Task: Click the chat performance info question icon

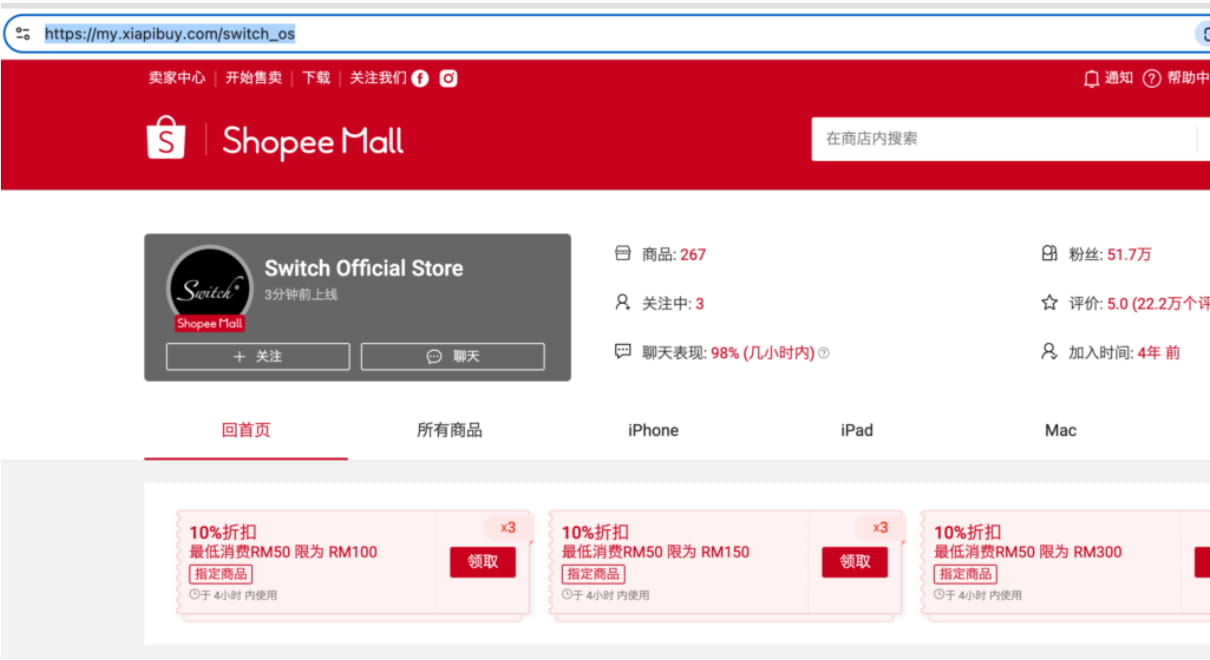Action: tap(824, 353)
